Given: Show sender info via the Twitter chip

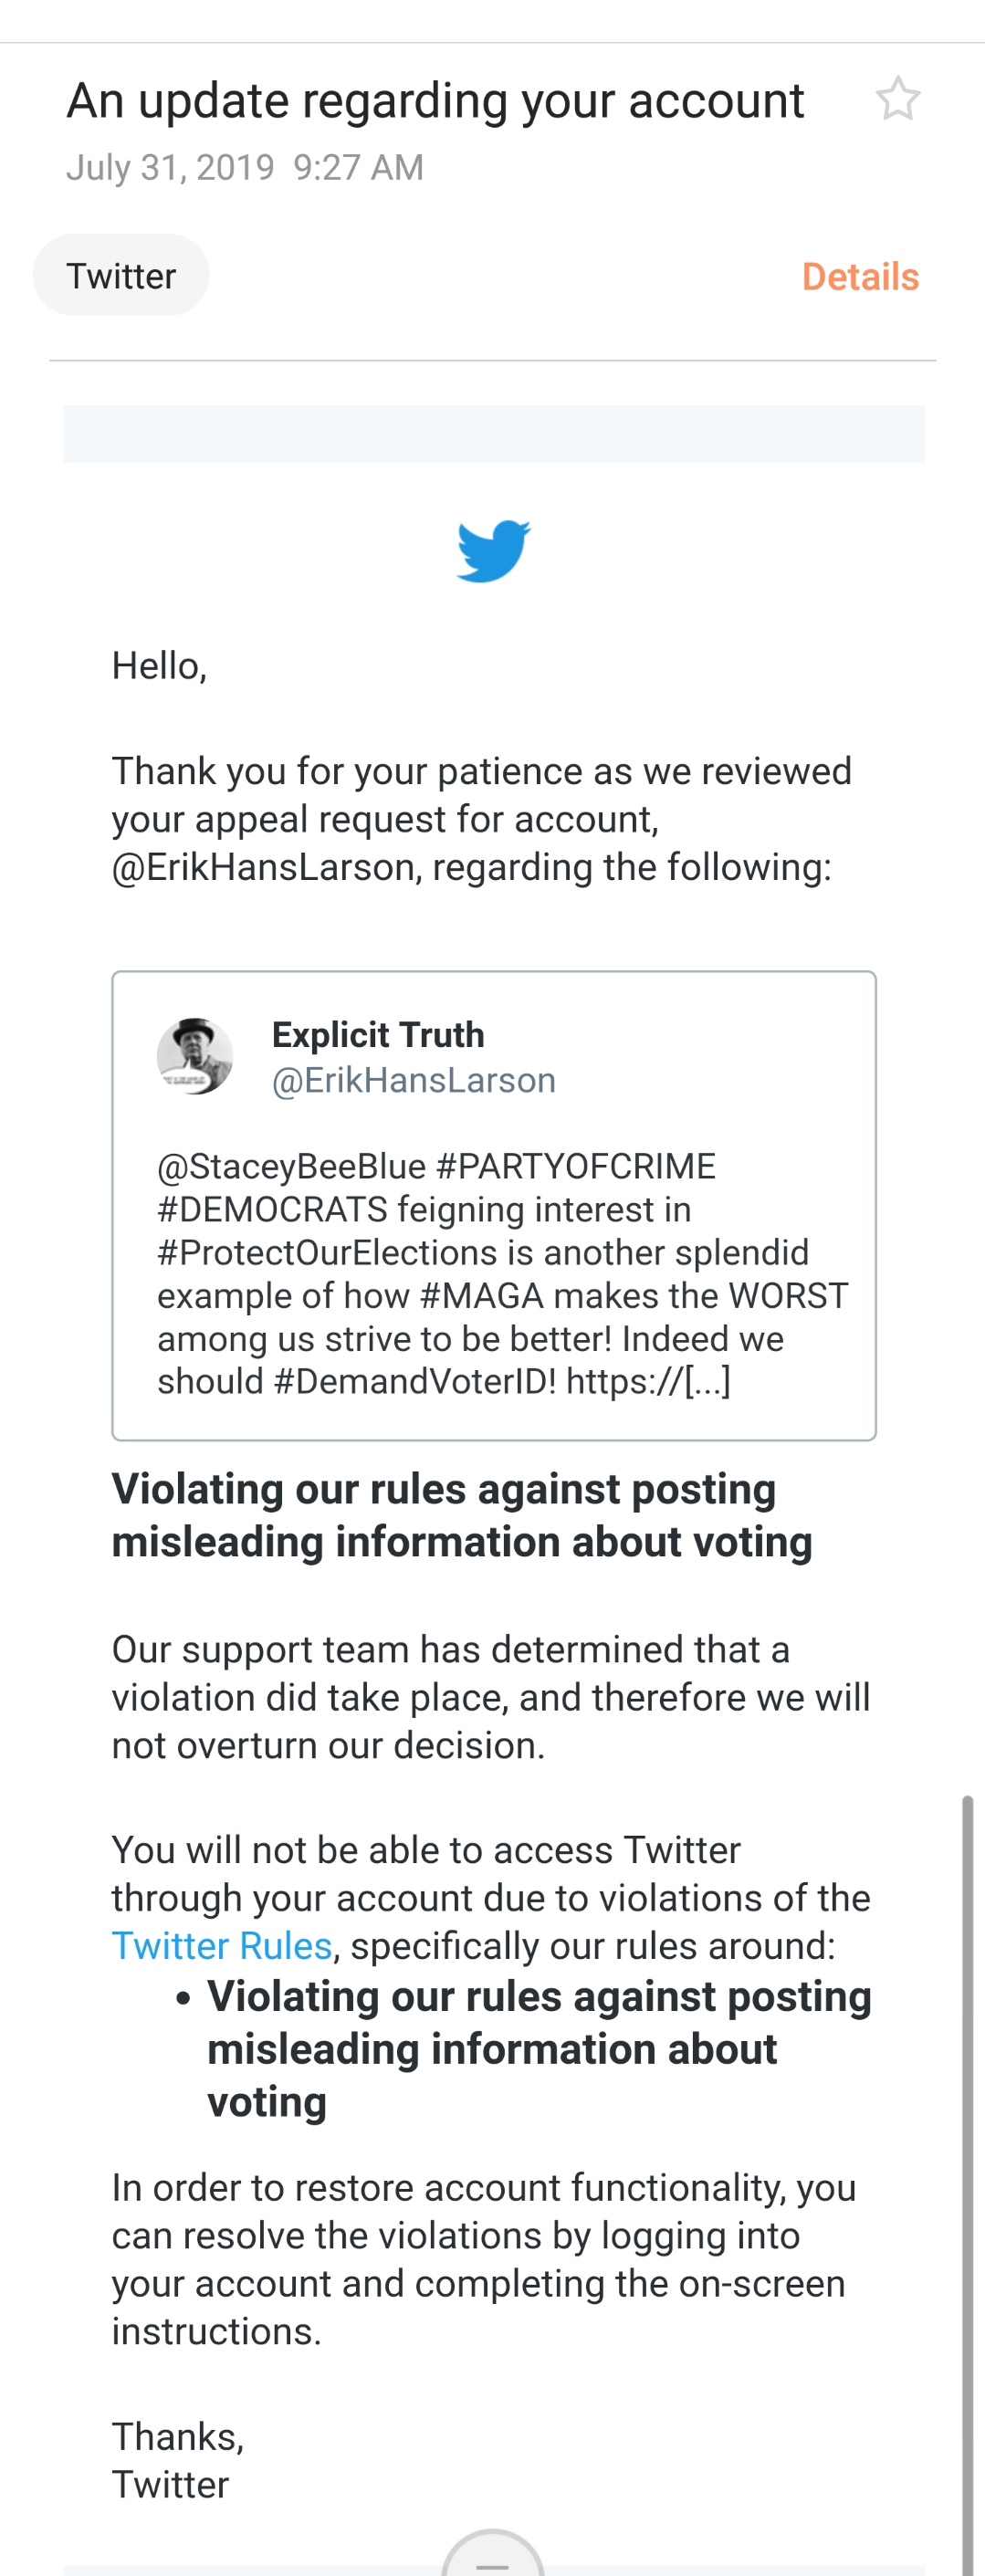Looking at the screenshot, I should 121,276.
